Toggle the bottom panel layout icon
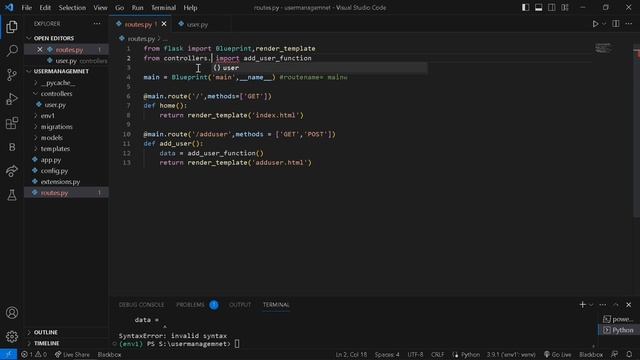Viewport: 640px width, 360px height. 539,7
